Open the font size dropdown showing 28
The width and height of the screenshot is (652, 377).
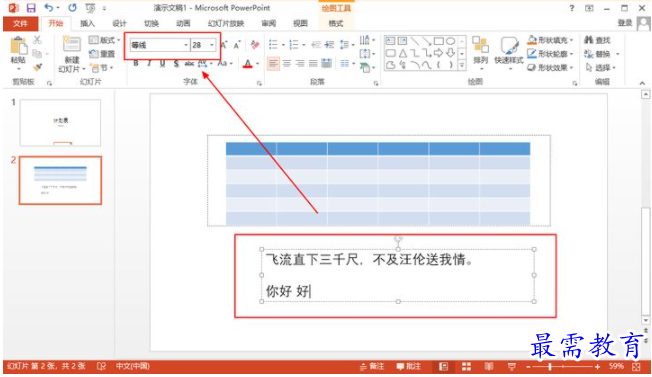pyautogui.click(x=212, y=45)
